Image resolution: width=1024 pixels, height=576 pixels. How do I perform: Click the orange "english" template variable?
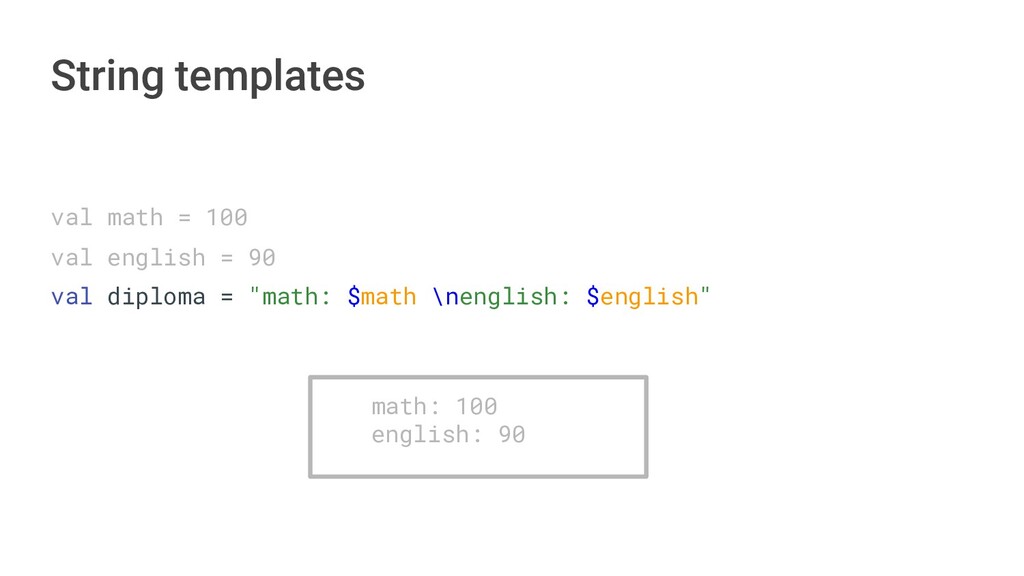(x=650, y=297)
